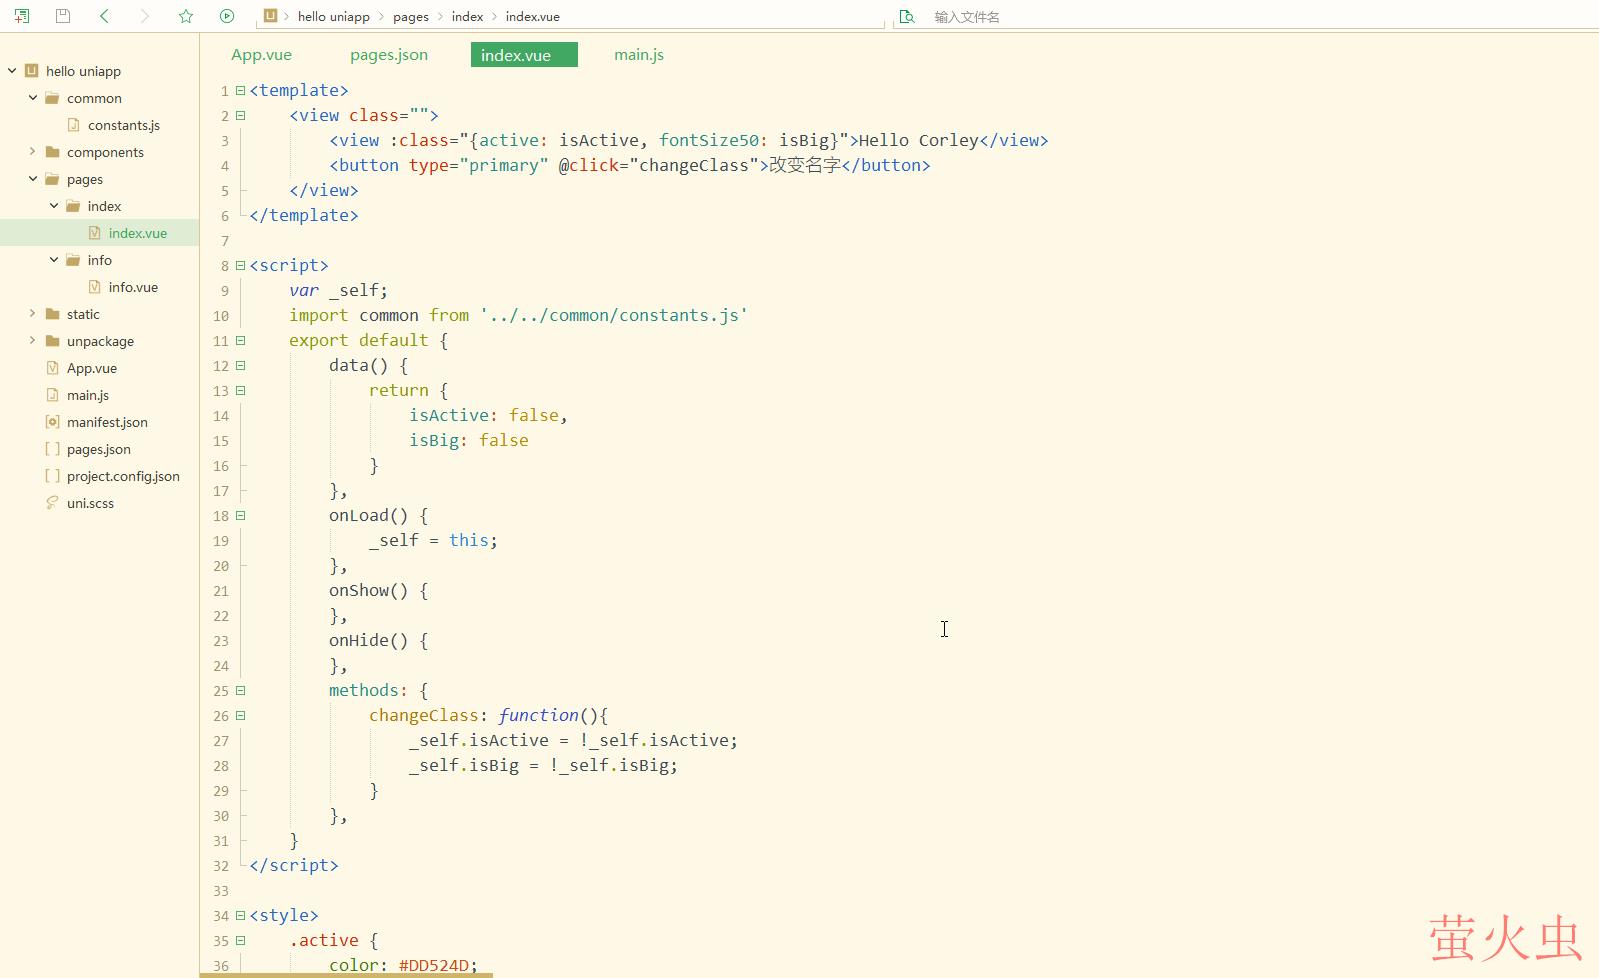Collapse the index folder

[54, 206]
